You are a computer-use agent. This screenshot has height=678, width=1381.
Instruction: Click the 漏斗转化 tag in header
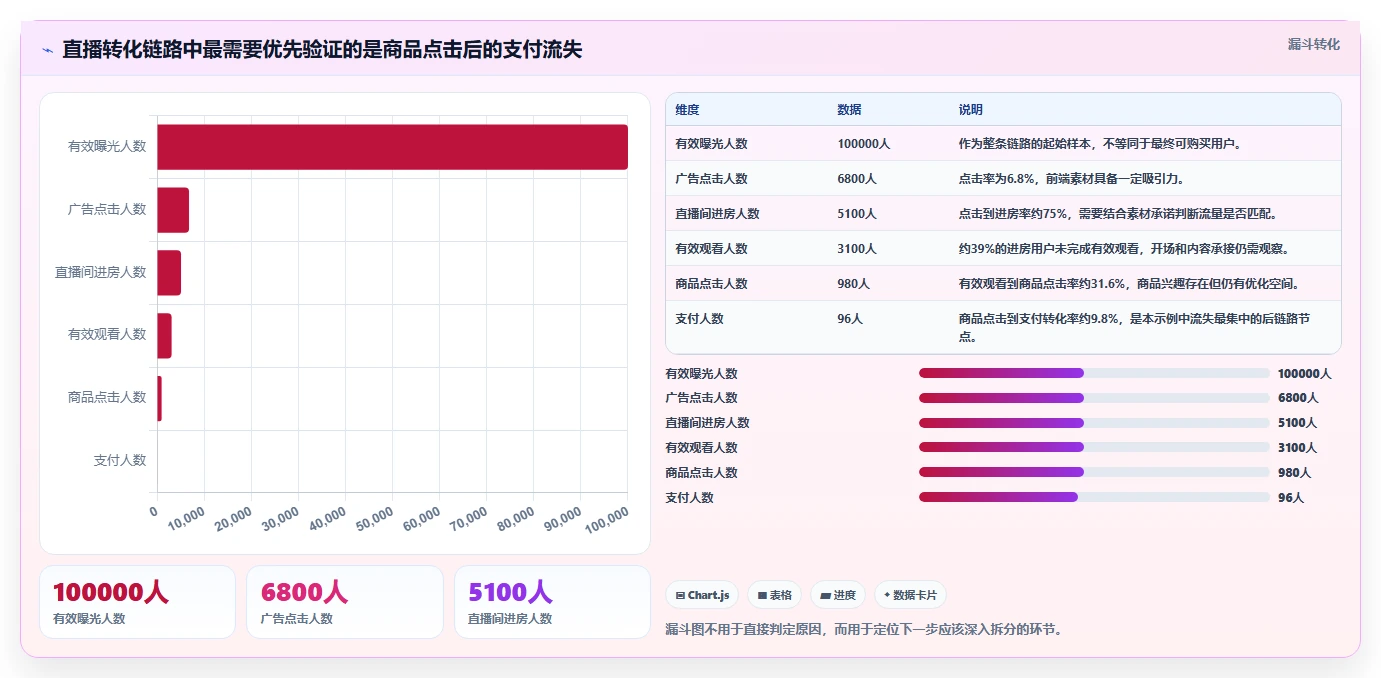tap(1313, 44)
